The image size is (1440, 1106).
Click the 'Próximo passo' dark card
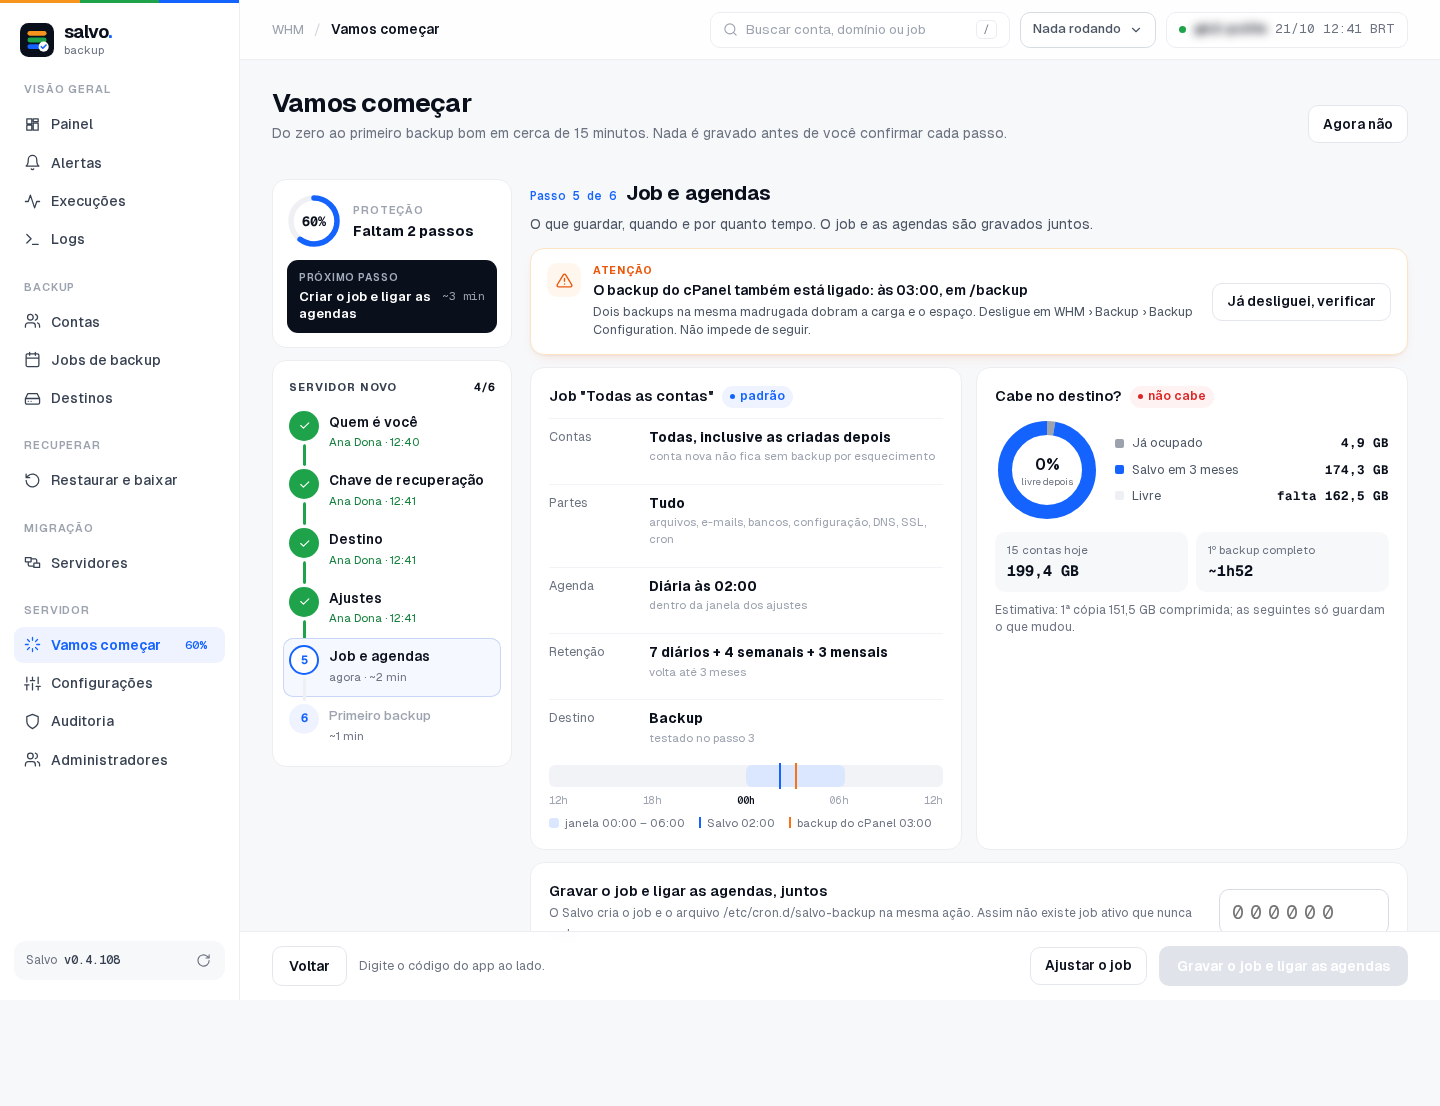pyautogui.click(x=392, y=297)
